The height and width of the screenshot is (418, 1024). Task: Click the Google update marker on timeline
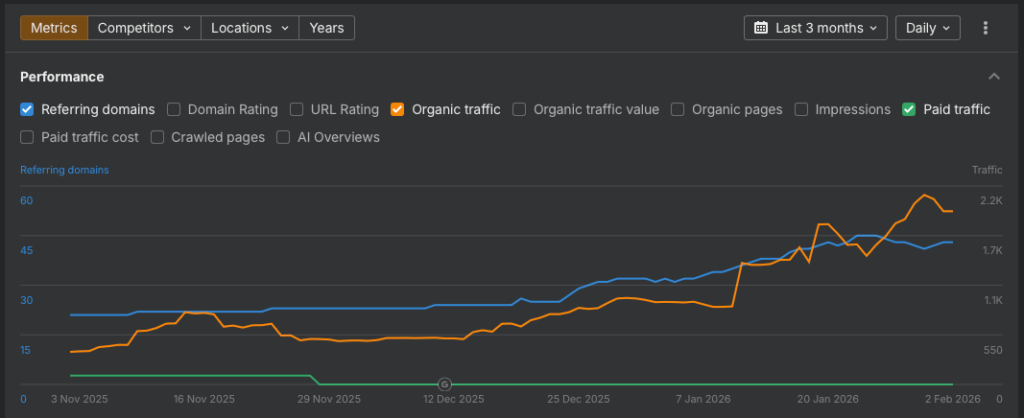[x=445, y=384]
